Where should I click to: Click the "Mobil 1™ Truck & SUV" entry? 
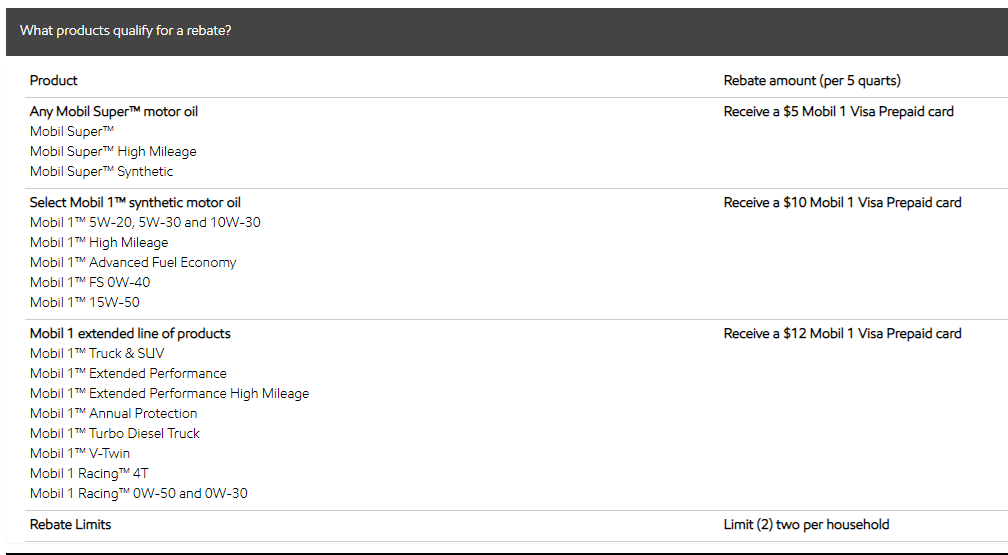click(97, 354)
